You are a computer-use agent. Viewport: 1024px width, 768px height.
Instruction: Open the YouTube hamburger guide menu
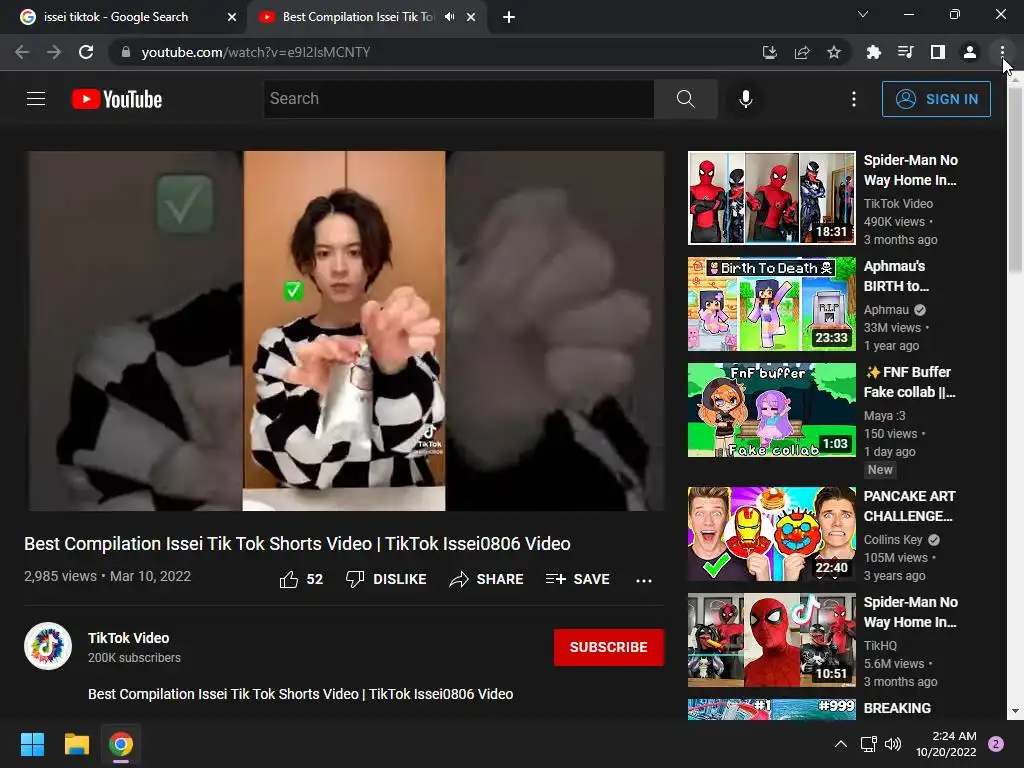pos(36,99)
